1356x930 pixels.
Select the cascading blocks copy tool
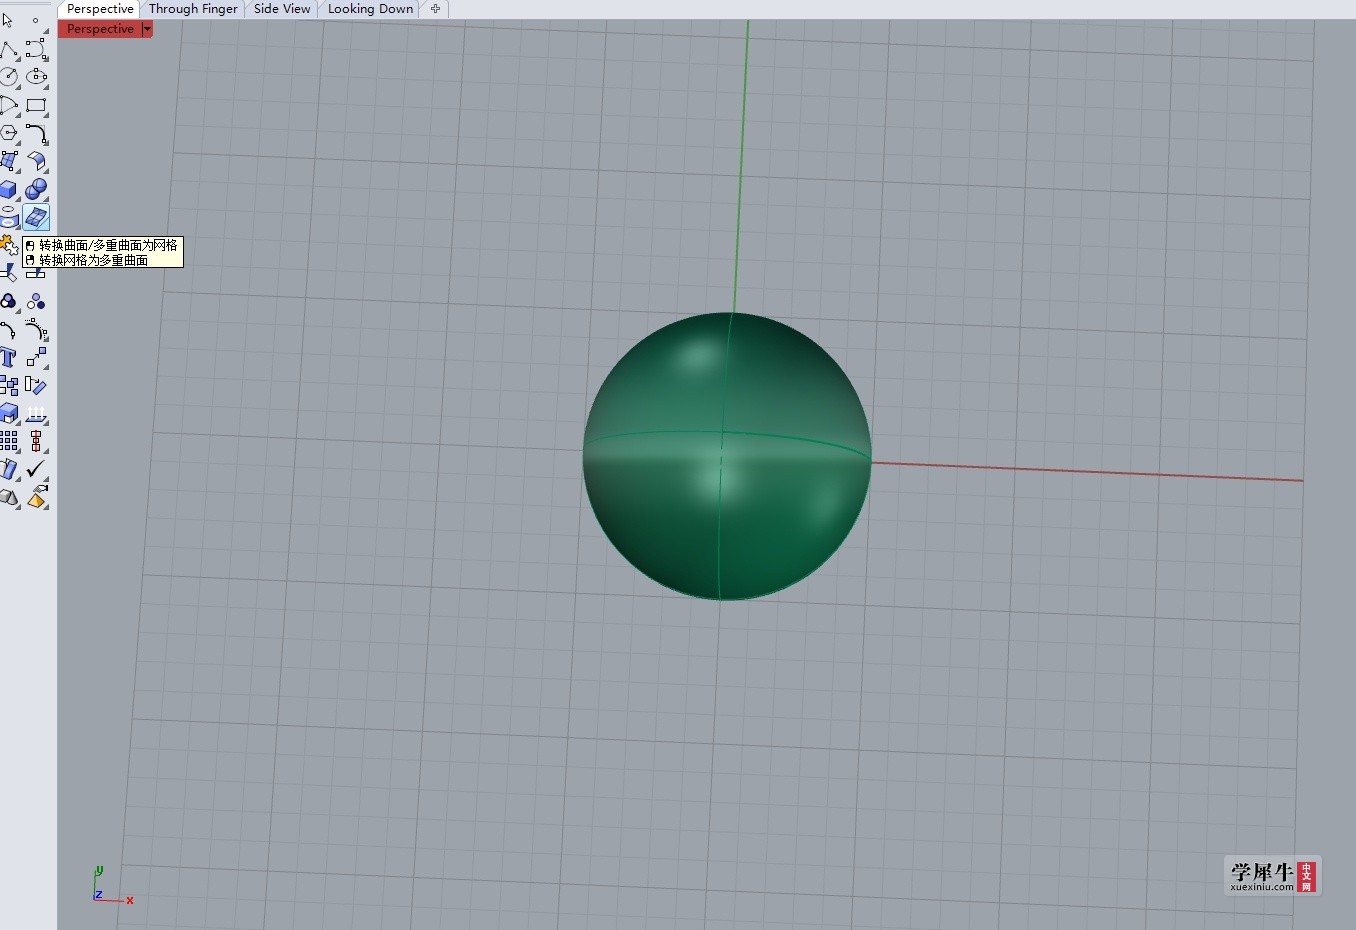[8, 385]
